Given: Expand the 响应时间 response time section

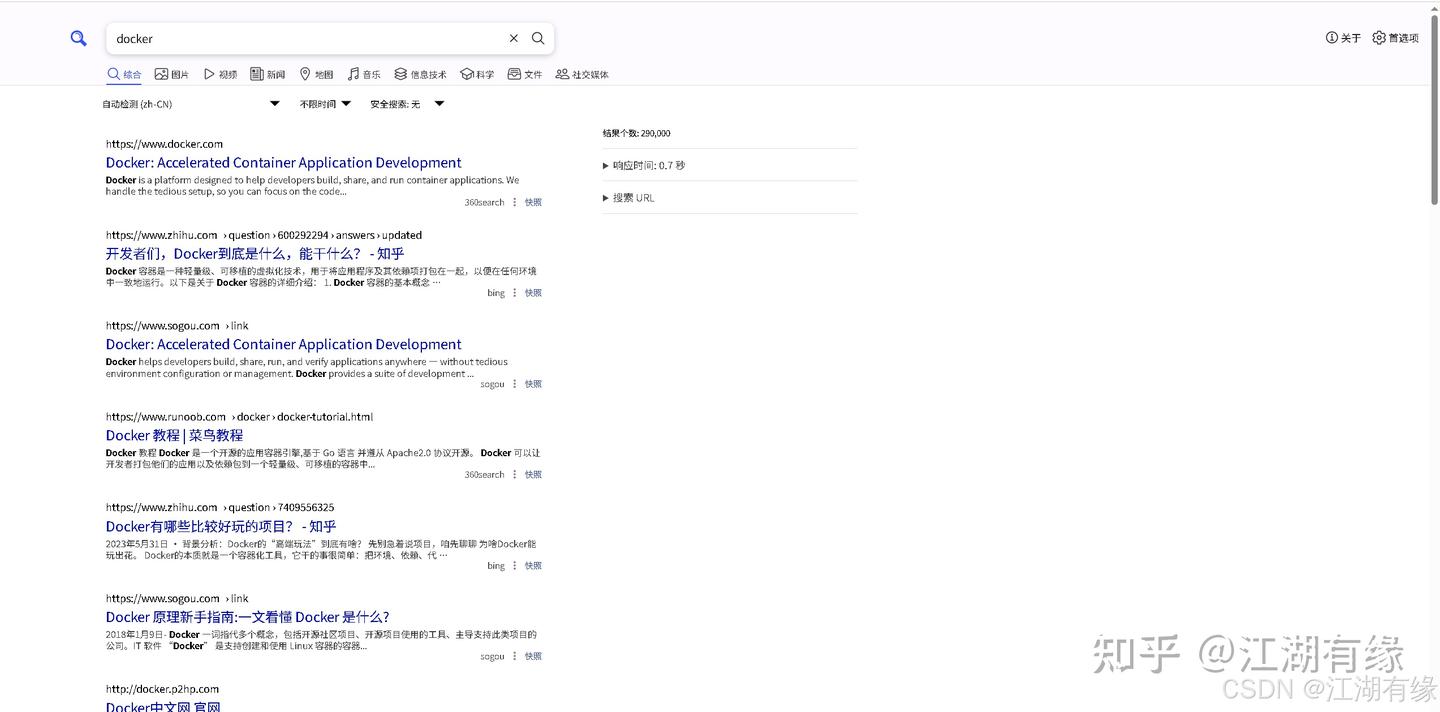Looking at the screenshot, I should click(x=646, y=165).
